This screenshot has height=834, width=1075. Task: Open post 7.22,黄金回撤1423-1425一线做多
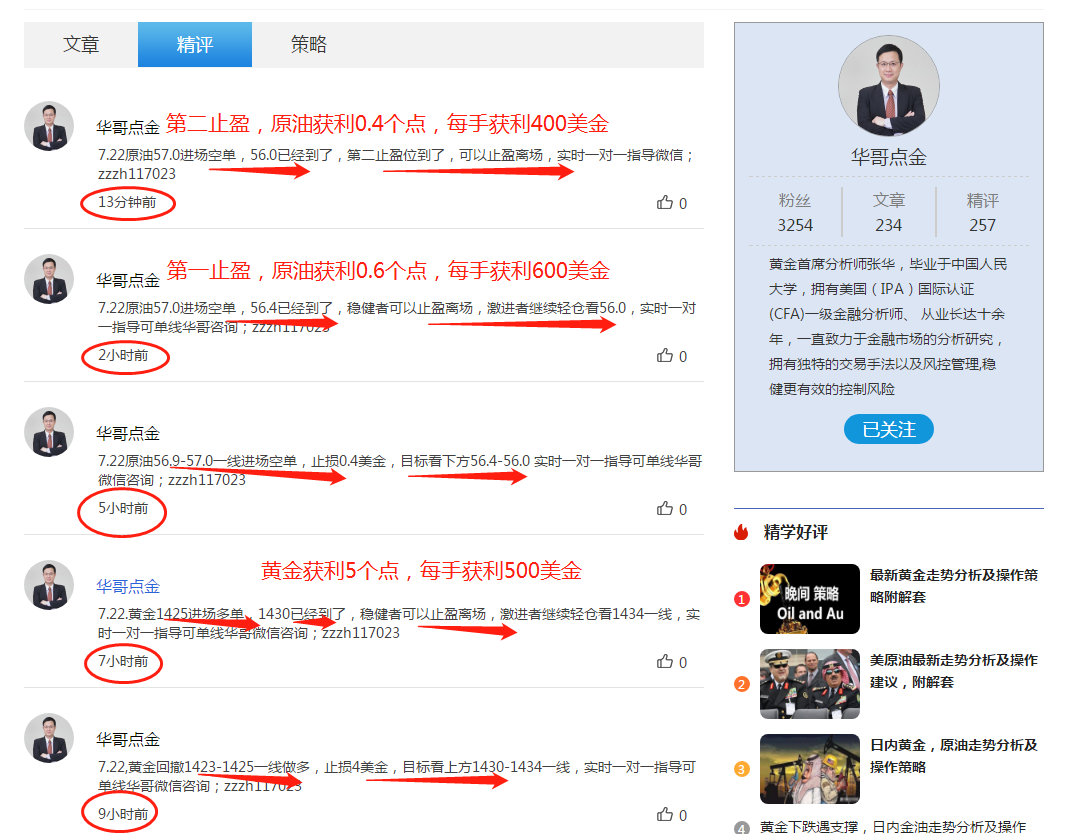(397, 776)
